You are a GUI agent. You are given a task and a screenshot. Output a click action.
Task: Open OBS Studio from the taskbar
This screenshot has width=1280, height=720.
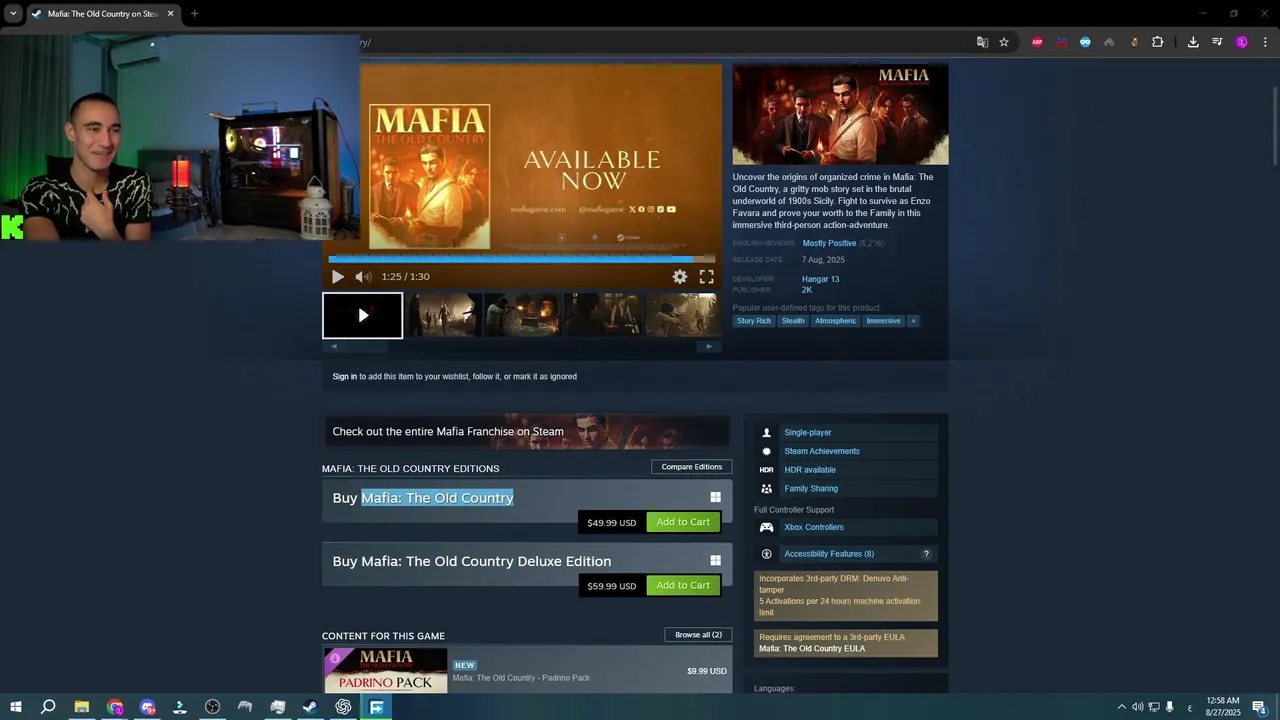point(212,707)
